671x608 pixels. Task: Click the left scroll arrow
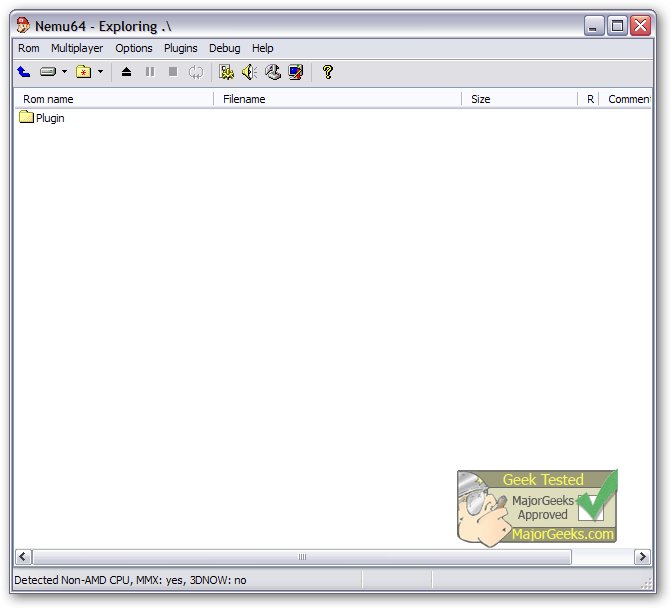tap(24, 557)
